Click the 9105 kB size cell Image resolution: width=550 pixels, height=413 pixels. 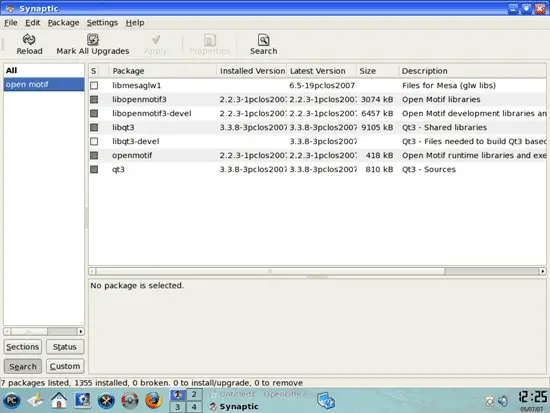coord(377,127)
